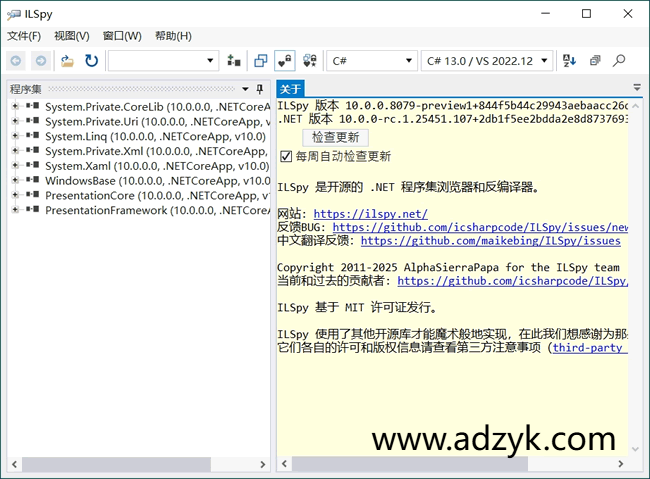Open the 反馈BUG GitHub issues link
The image size is (650, 479).
480,227
